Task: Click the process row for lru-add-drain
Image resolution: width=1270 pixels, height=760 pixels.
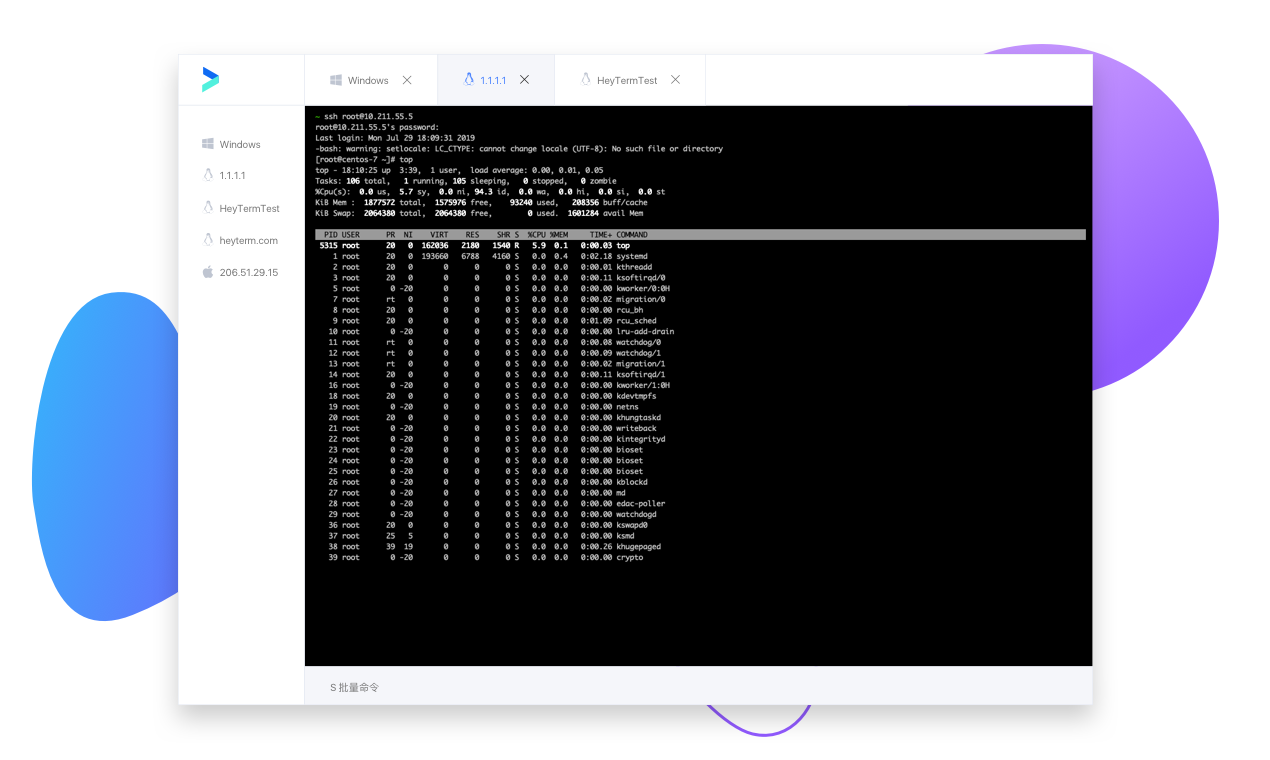Action: pos(495,331)
